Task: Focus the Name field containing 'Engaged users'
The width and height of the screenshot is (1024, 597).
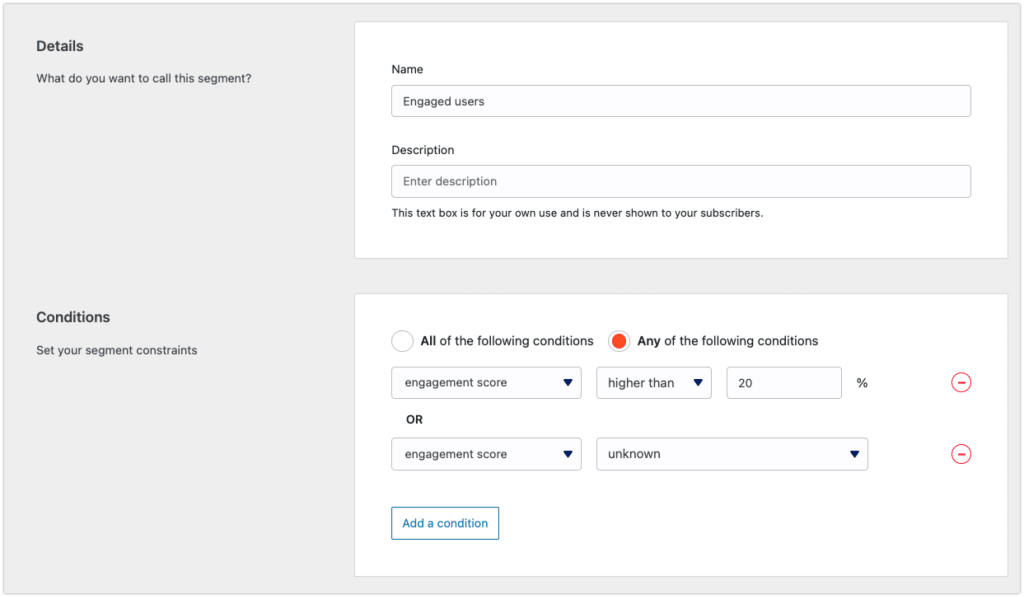Action: coord(680,101)
